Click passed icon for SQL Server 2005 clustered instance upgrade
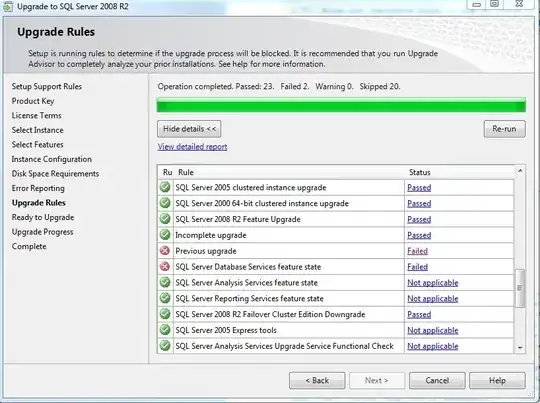Viewport: 540px width, 403px height. (x=165, y=187)
